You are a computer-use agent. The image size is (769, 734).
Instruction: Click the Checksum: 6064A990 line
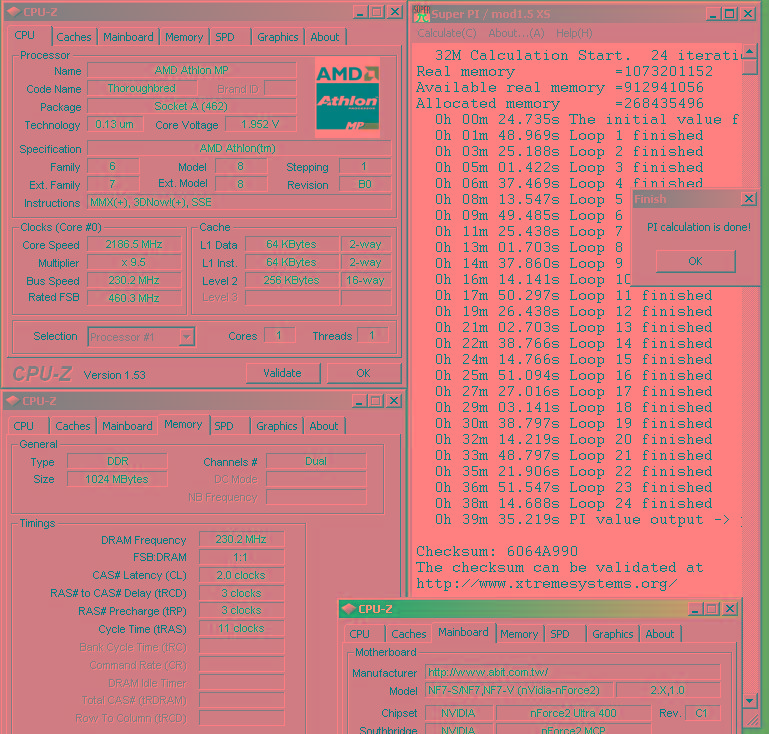pos(497,551)
